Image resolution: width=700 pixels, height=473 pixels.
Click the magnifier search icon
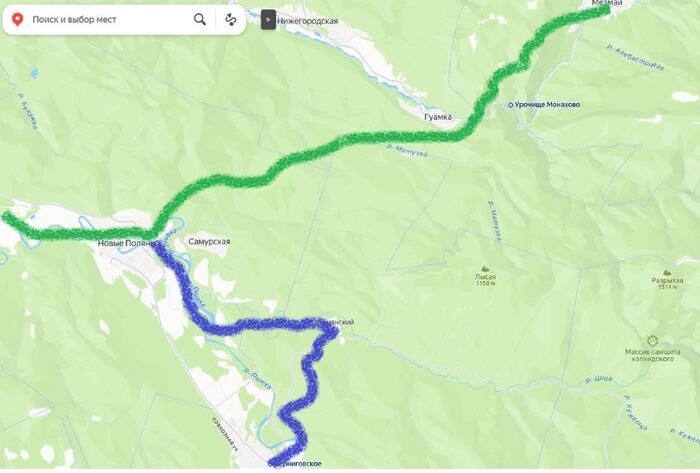(200, 19)
